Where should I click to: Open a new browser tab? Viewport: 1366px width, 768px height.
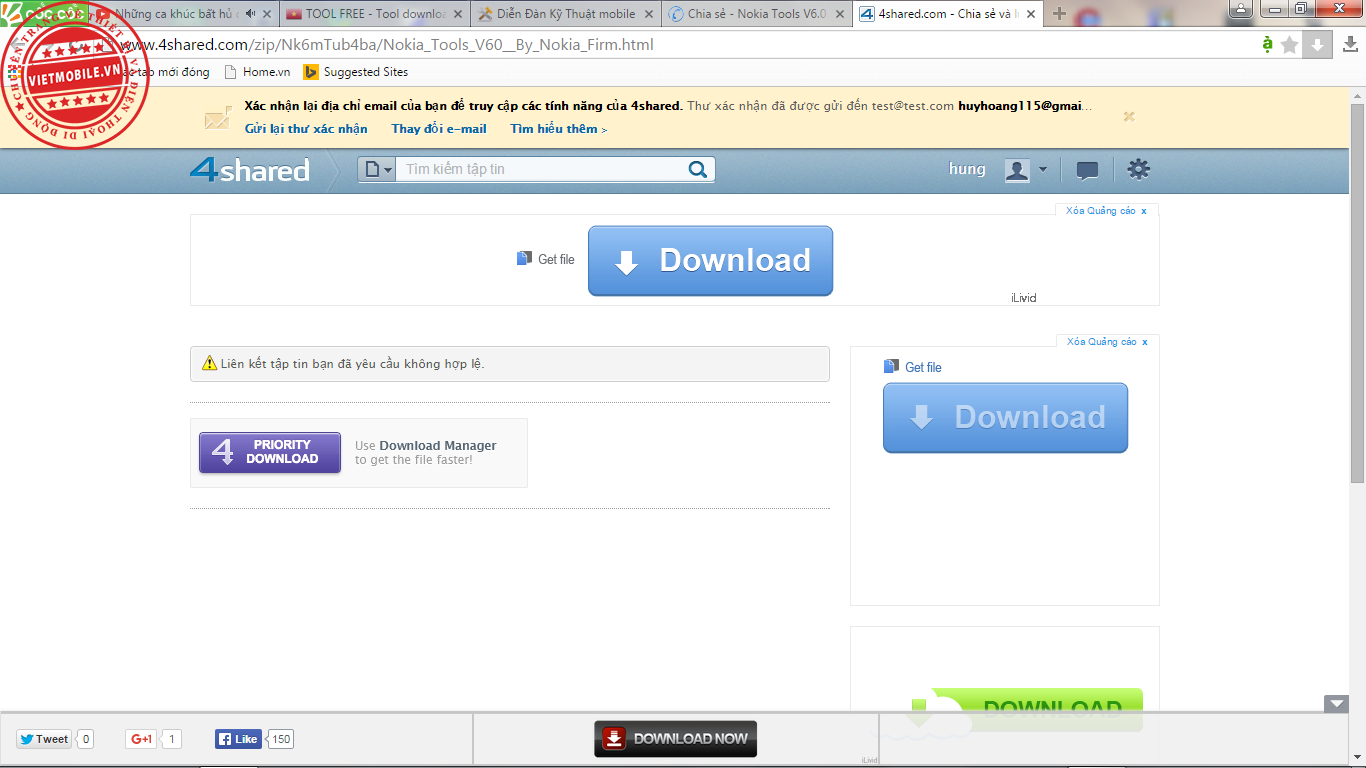1060,14
